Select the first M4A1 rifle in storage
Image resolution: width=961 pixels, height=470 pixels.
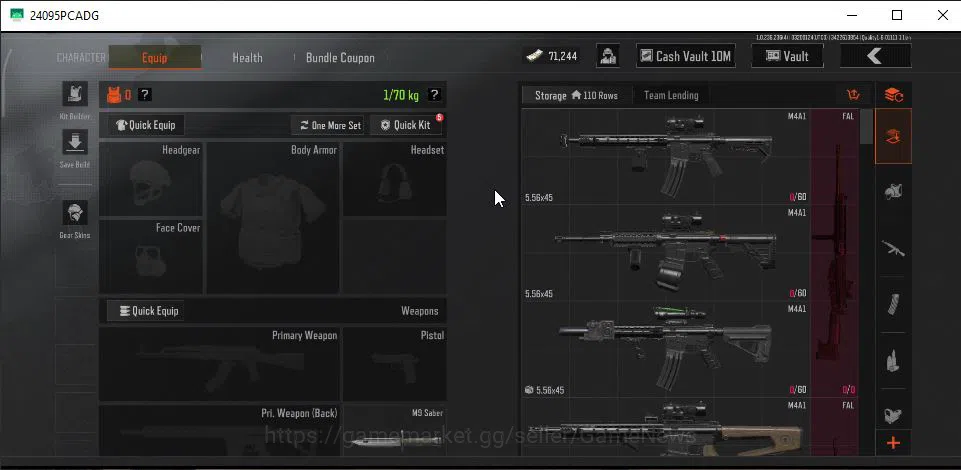pyautogui.click(x=666, y=156)
